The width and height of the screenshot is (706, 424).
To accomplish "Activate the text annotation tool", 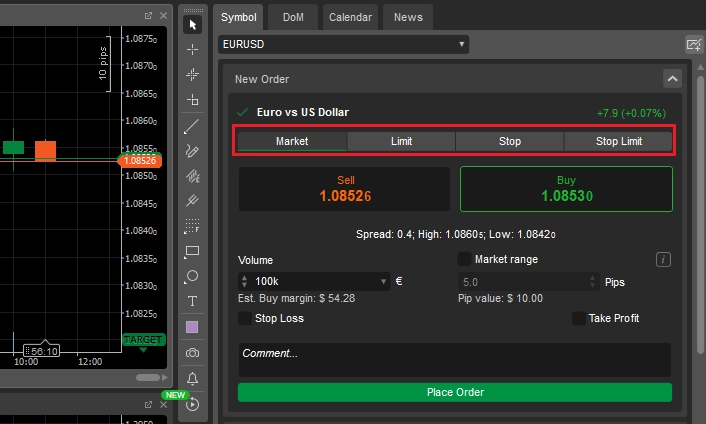I will click(192, 301).
